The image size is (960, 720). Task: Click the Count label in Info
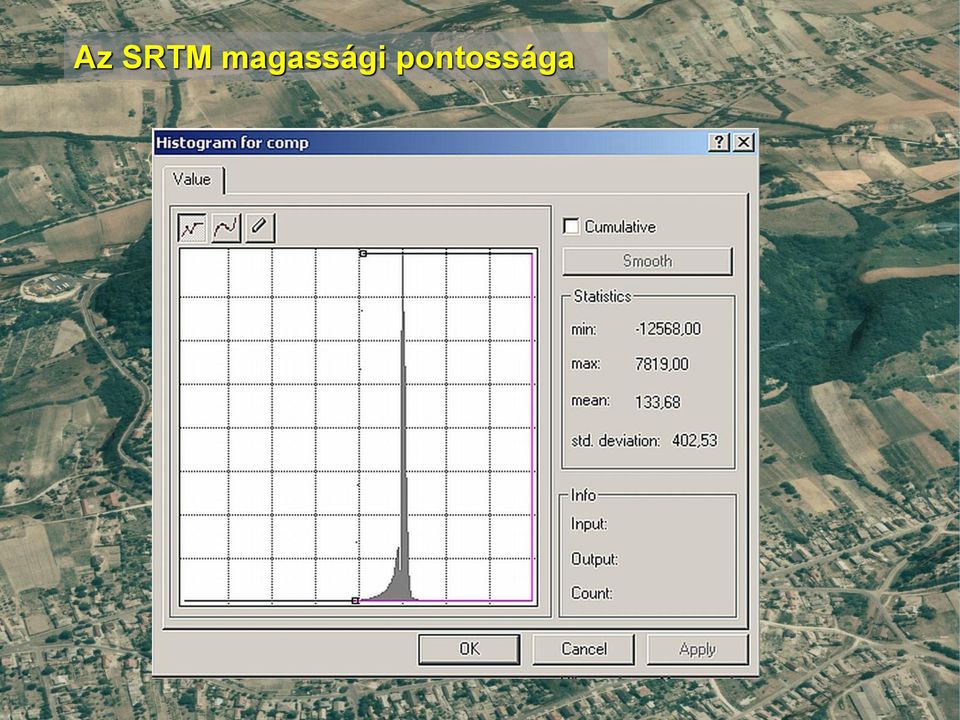tap(591, 593)
